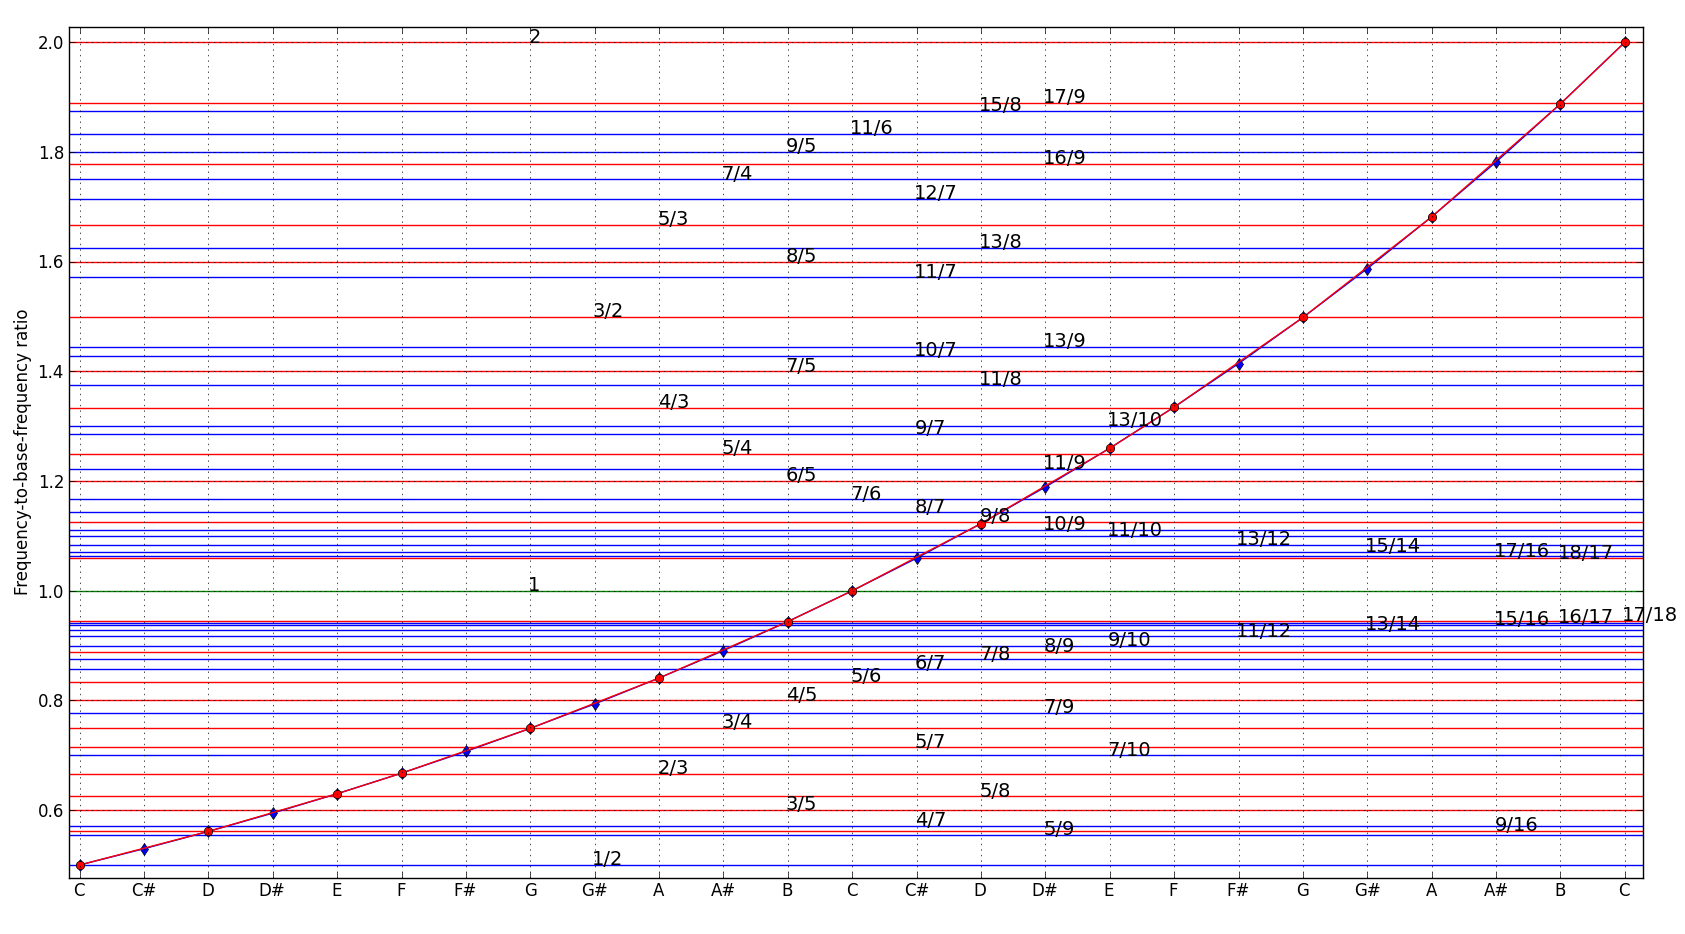This screenshot has height=934, width=1685.
Task: Click the 0.6 y-axis tick label
Action: point(51,811)
